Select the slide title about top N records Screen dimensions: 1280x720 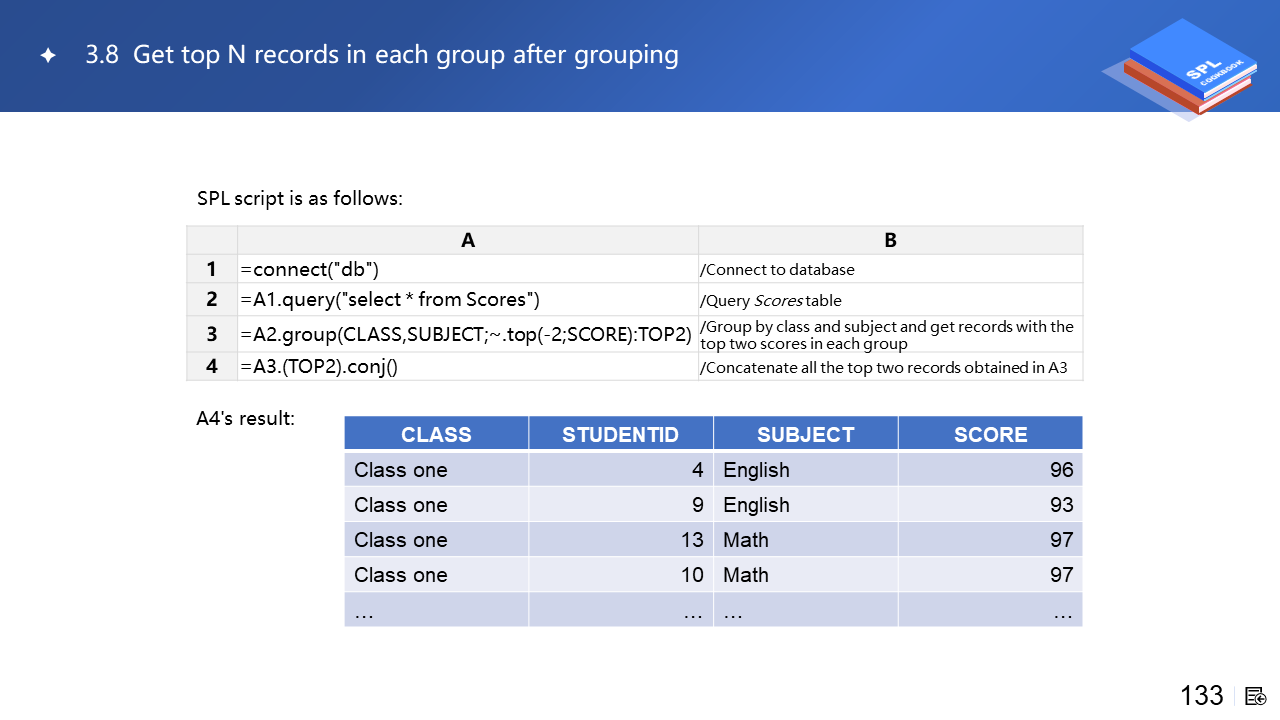pos(382,55)
